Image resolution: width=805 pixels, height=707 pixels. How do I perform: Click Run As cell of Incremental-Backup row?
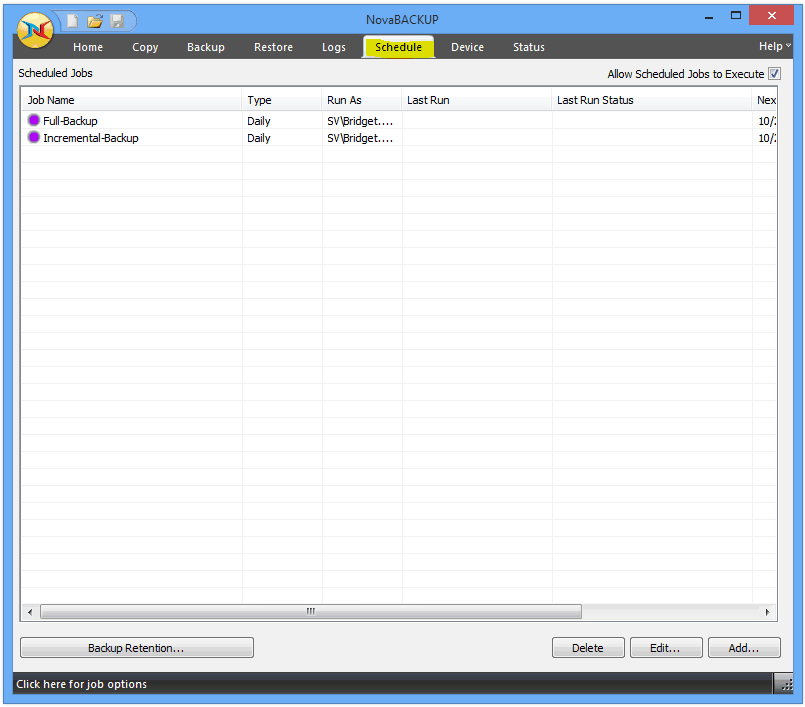point(360,138)
